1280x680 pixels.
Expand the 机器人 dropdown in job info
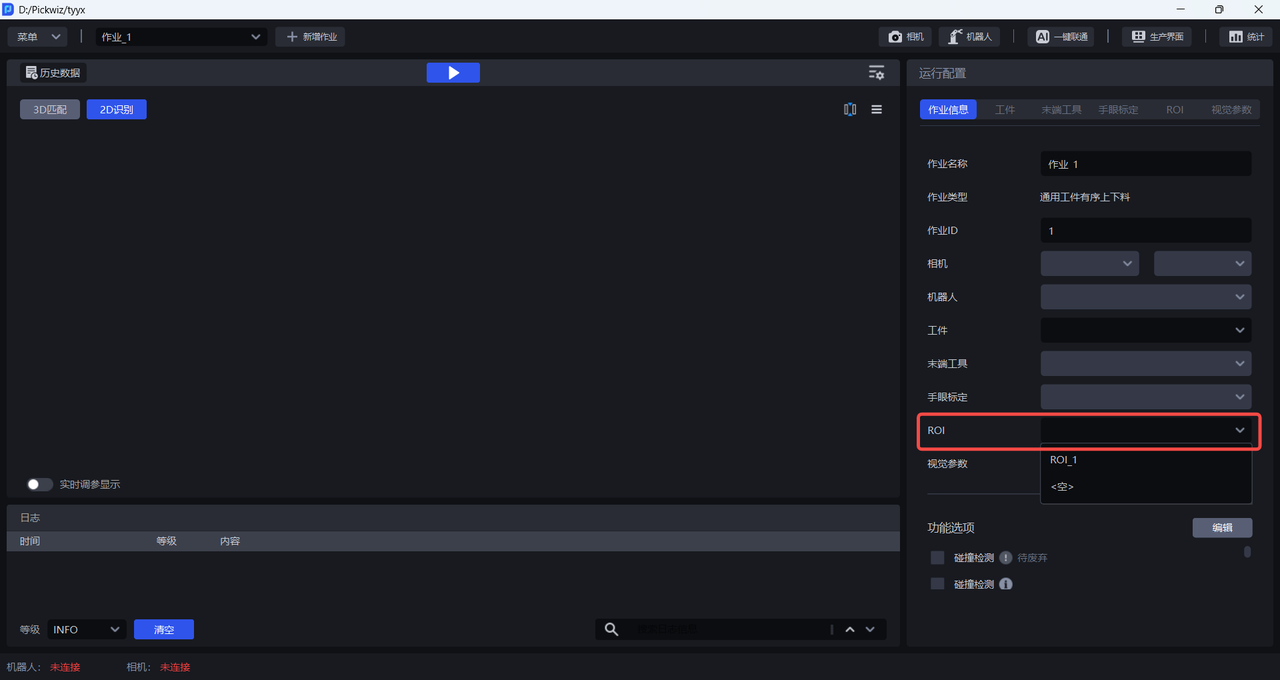1145,297
